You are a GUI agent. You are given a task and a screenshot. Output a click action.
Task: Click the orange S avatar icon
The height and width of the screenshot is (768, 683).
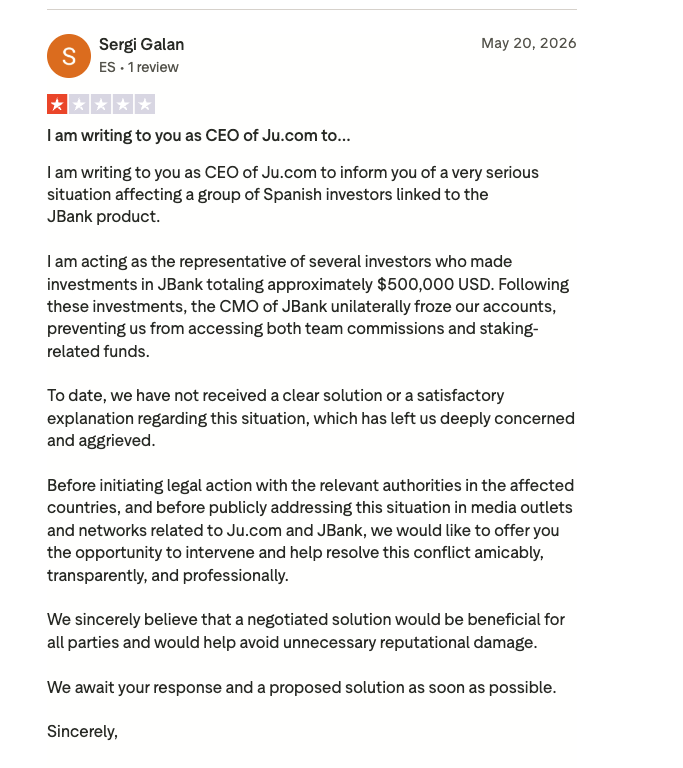69,56
